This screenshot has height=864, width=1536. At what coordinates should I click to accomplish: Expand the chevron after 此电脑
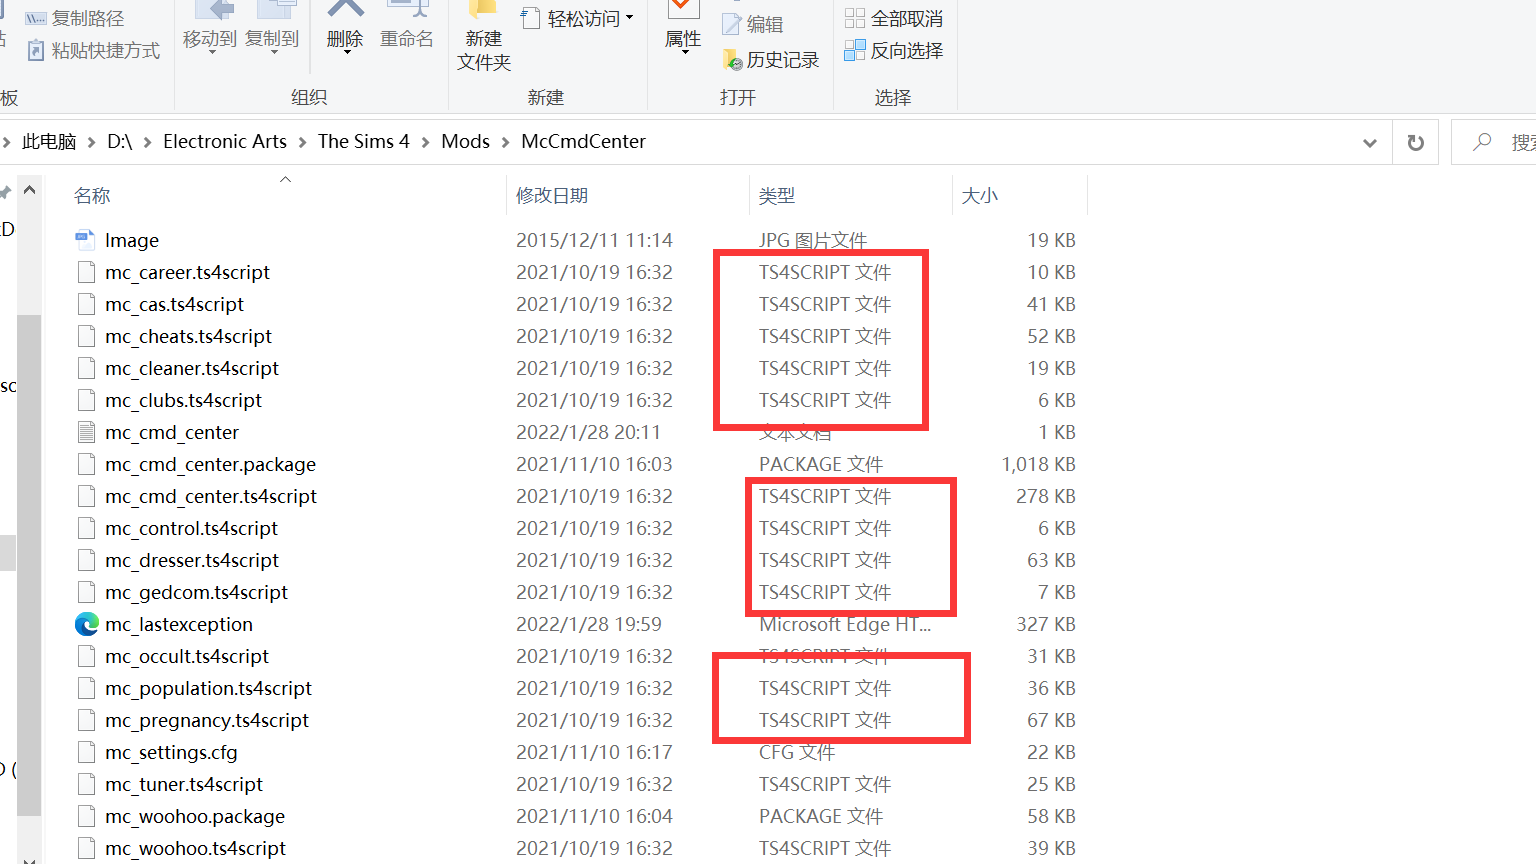coord(92,143)
